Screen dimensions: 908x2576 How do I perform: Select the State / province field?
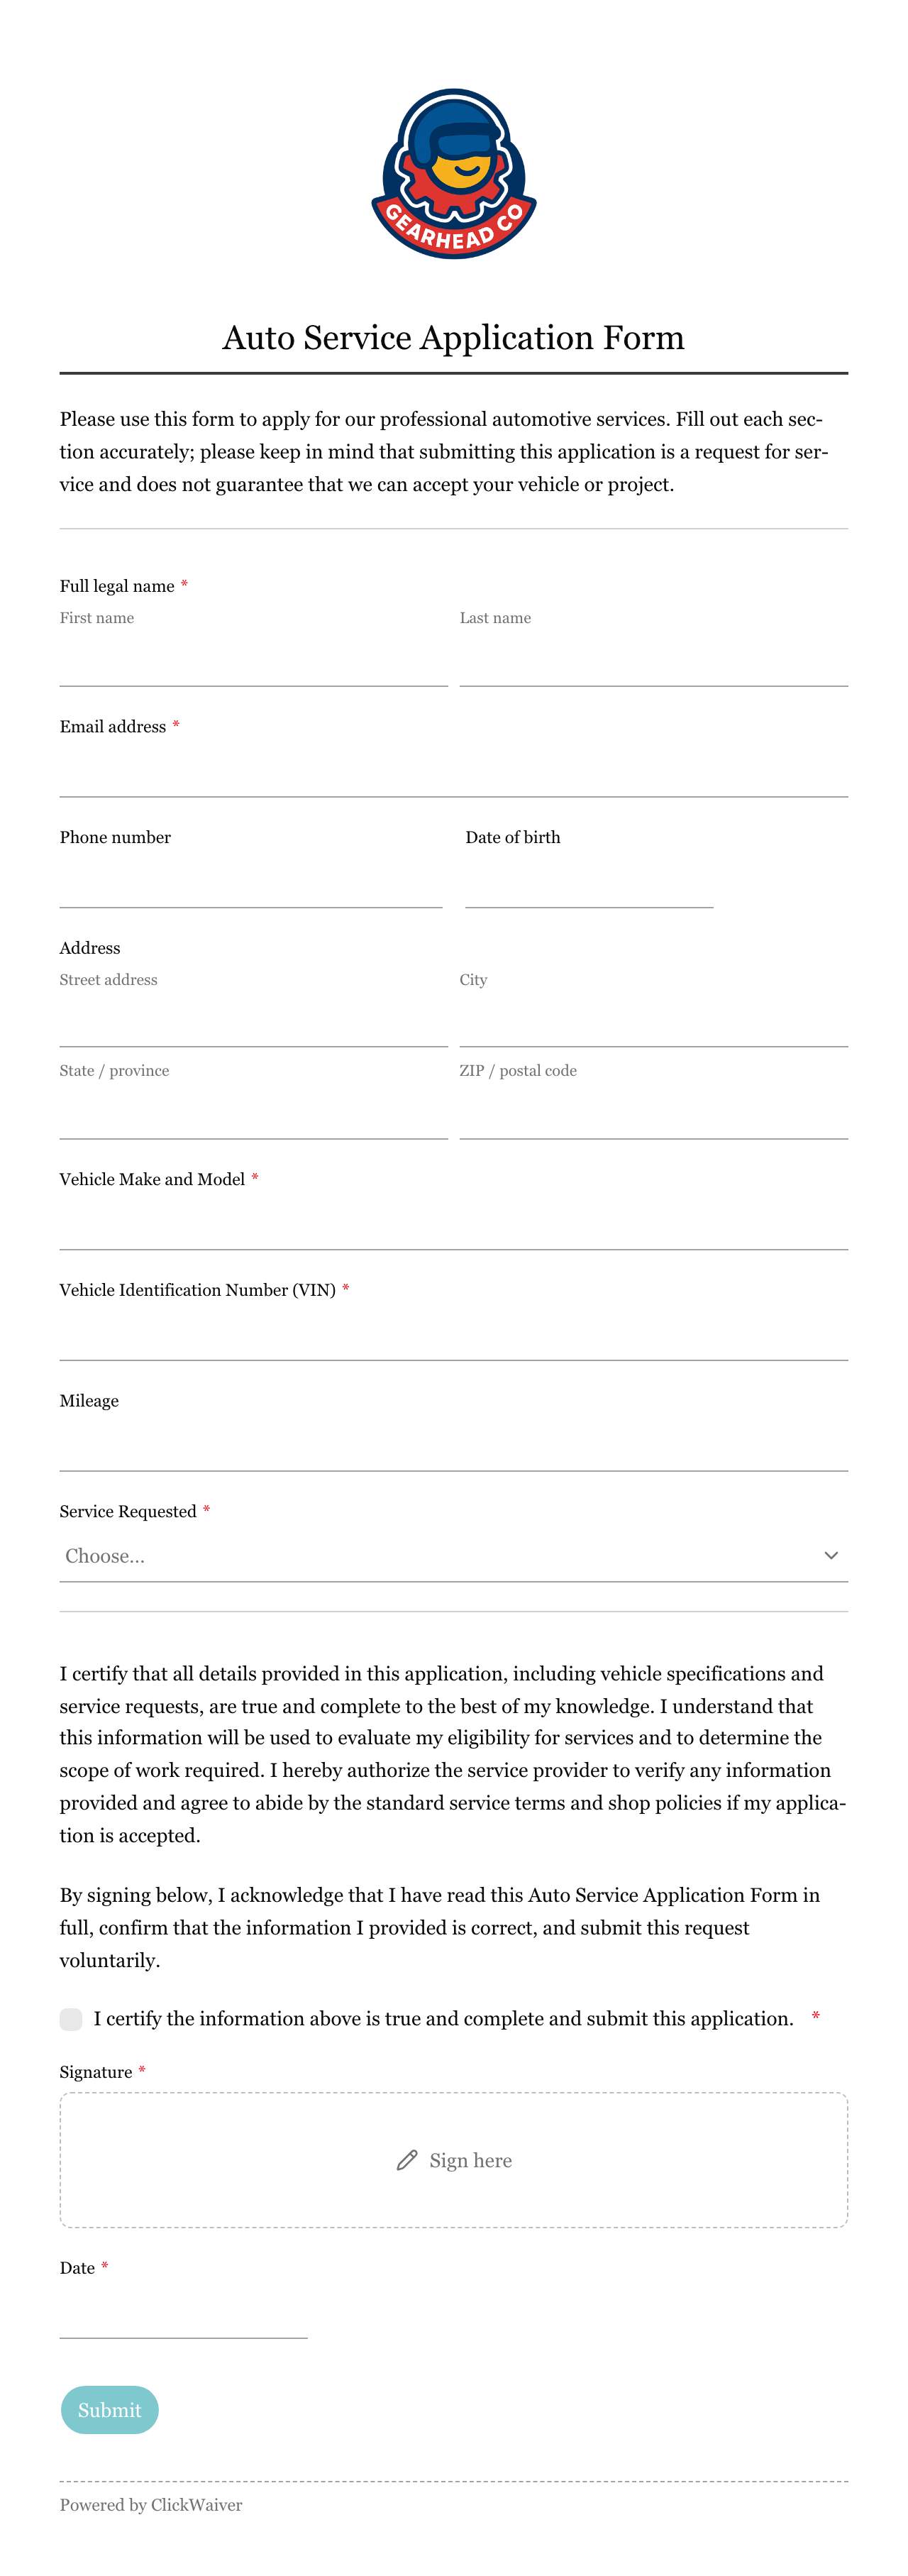tap(253, 1114)
